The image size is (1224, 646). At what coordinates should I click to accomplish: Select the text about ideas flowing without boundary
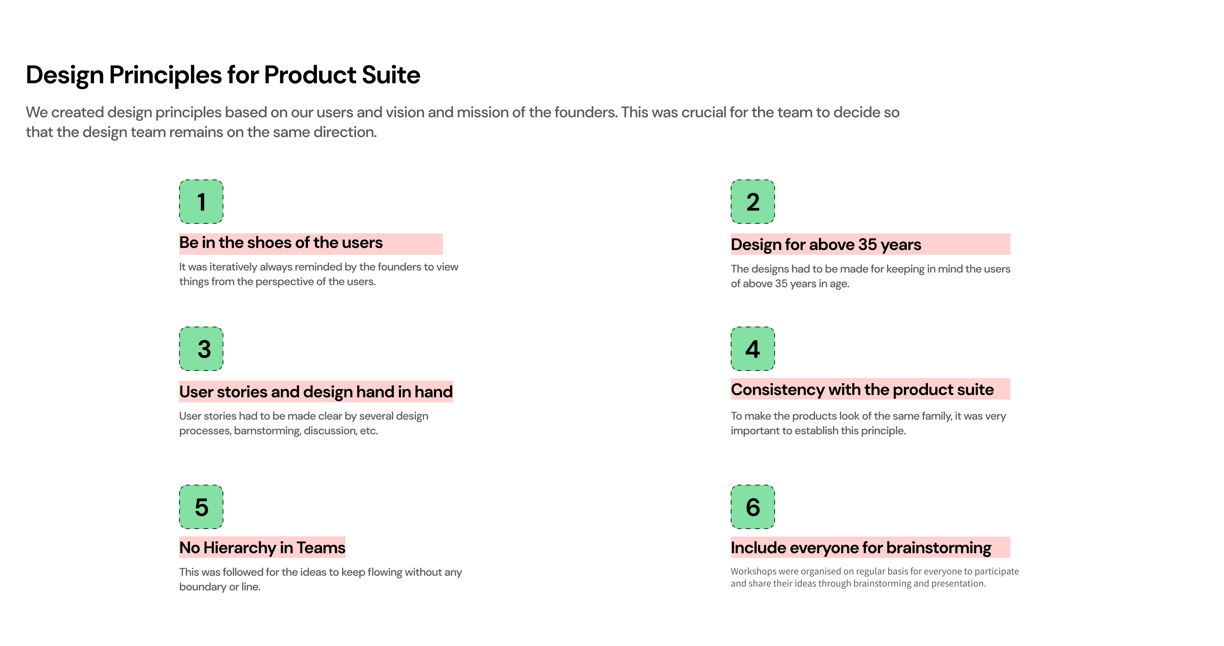point(320,579)
